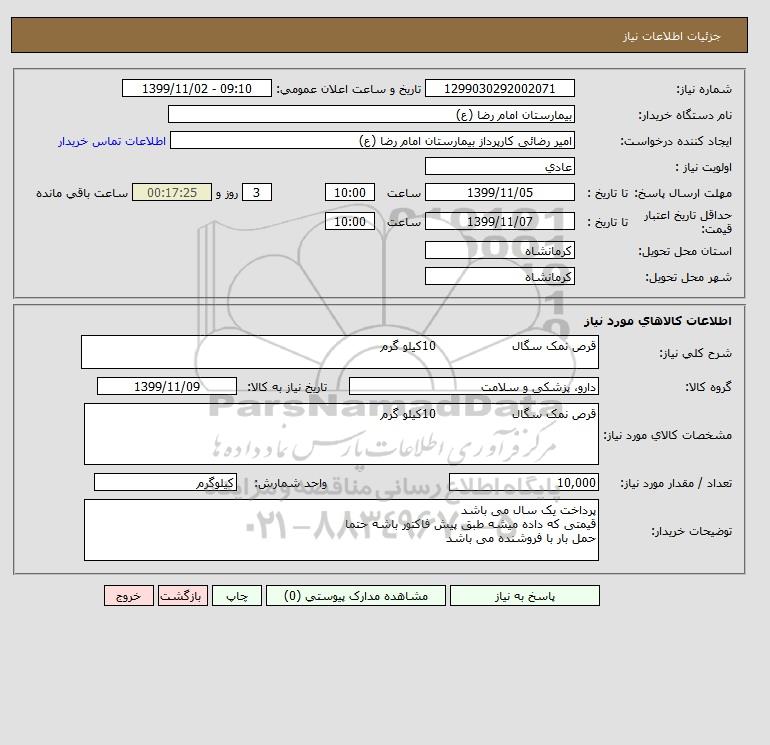770x745 pixels.
Task: Click remaining time countdown 00:17:25
Action: tap(172, 193)
